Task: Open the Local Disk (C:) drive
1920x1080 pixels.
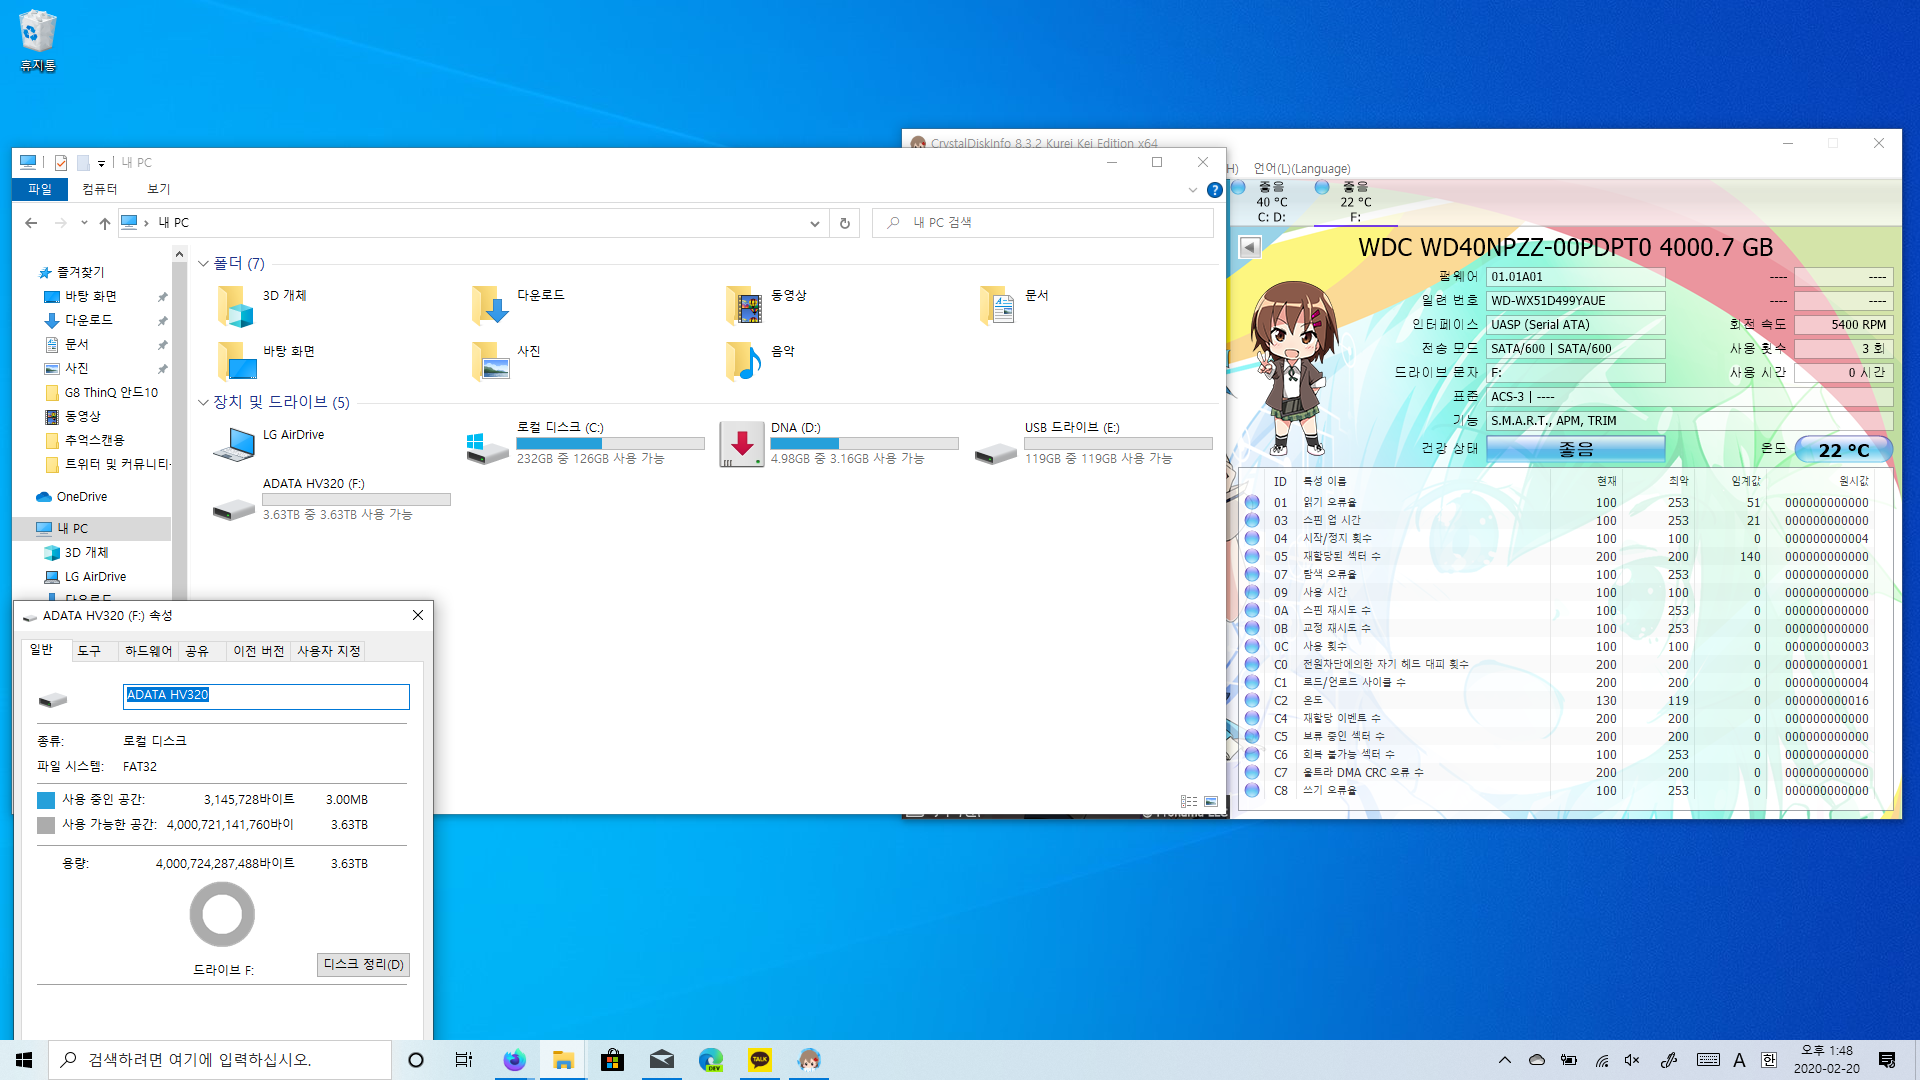Action: click(x=487, y=446)
